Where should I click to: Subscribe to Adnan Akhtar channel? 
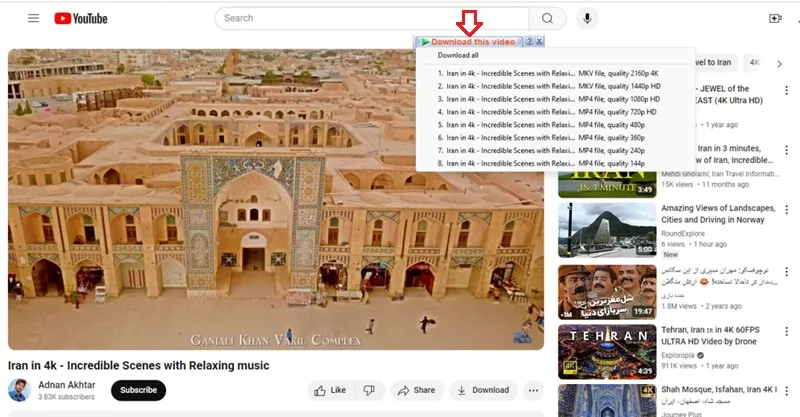pos(138,390)
